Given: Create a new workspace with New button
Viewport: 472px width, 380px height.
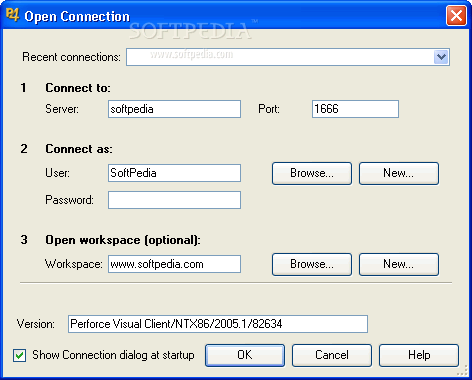Looking at the screenshot, I should point(399,264).
